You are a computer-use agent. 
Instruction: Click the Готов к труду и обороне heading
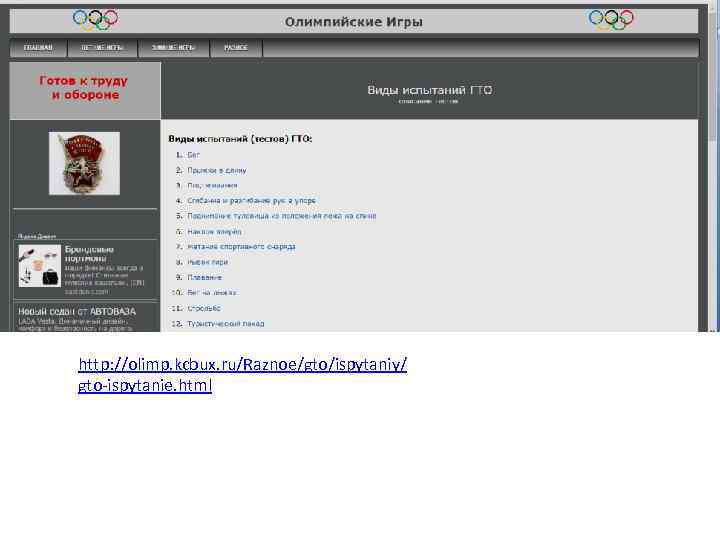pyautogui.click(x=84, y=88)
